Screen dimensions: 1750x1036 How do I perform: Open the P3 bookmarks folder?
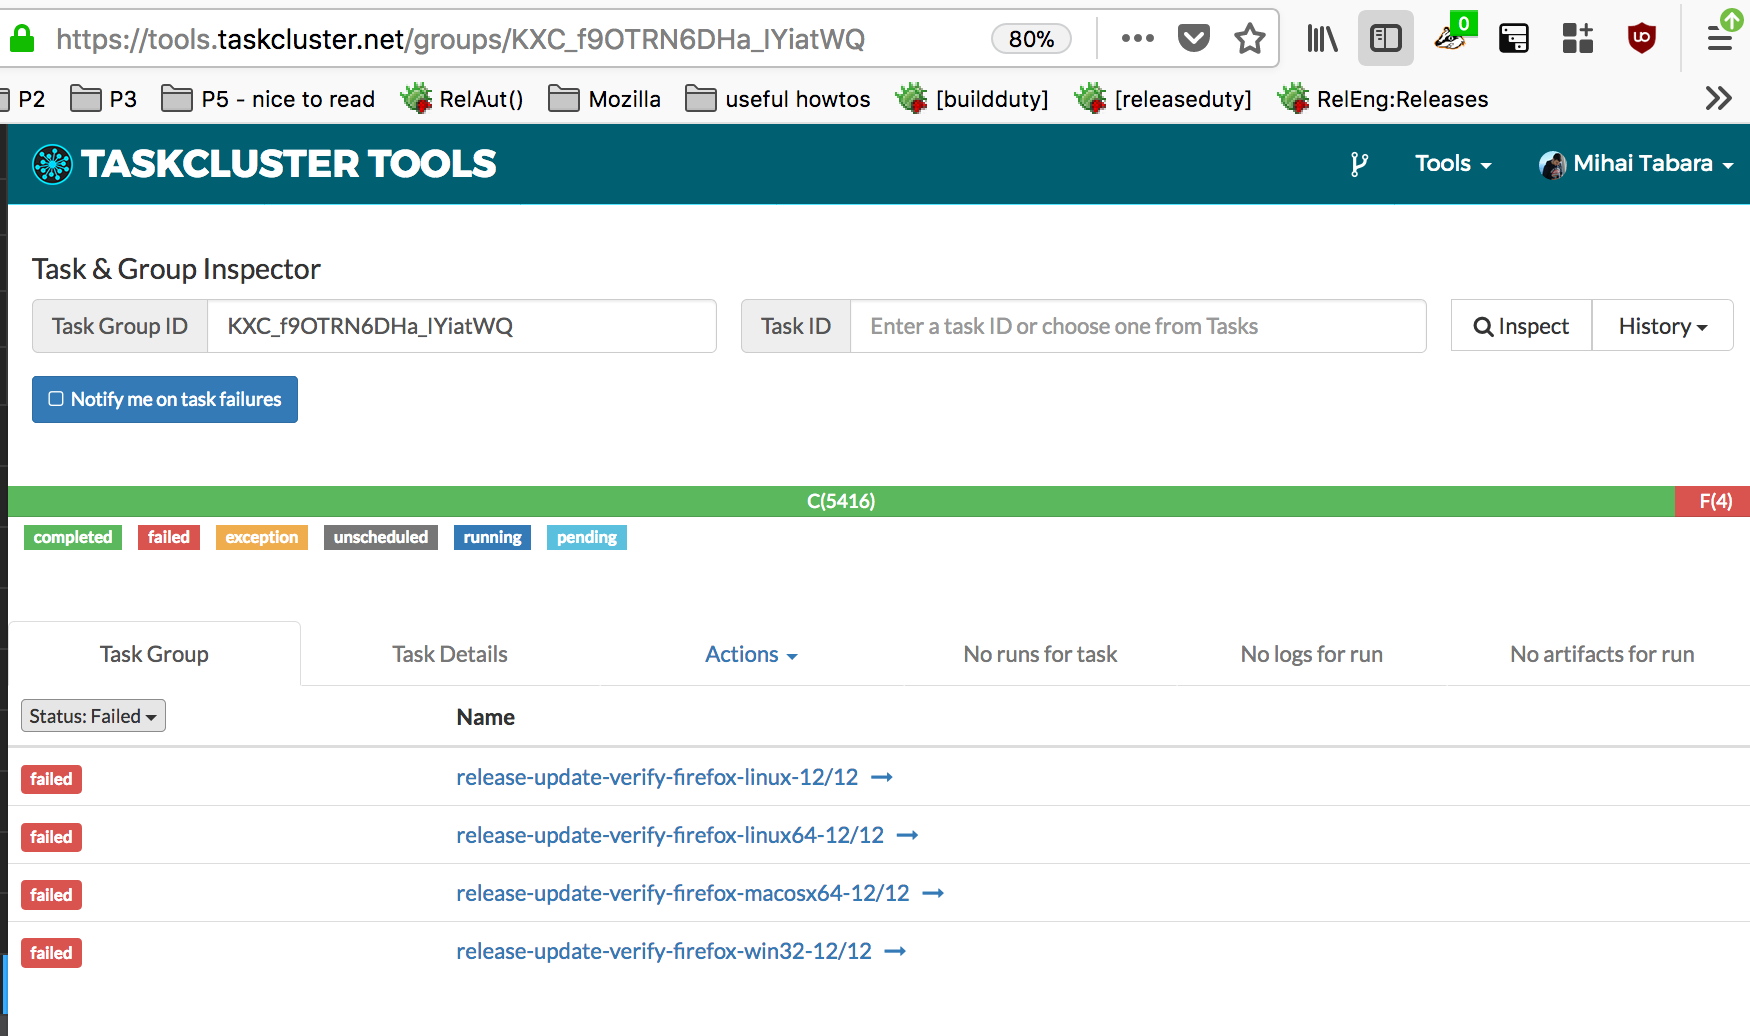tap(103, 99)
